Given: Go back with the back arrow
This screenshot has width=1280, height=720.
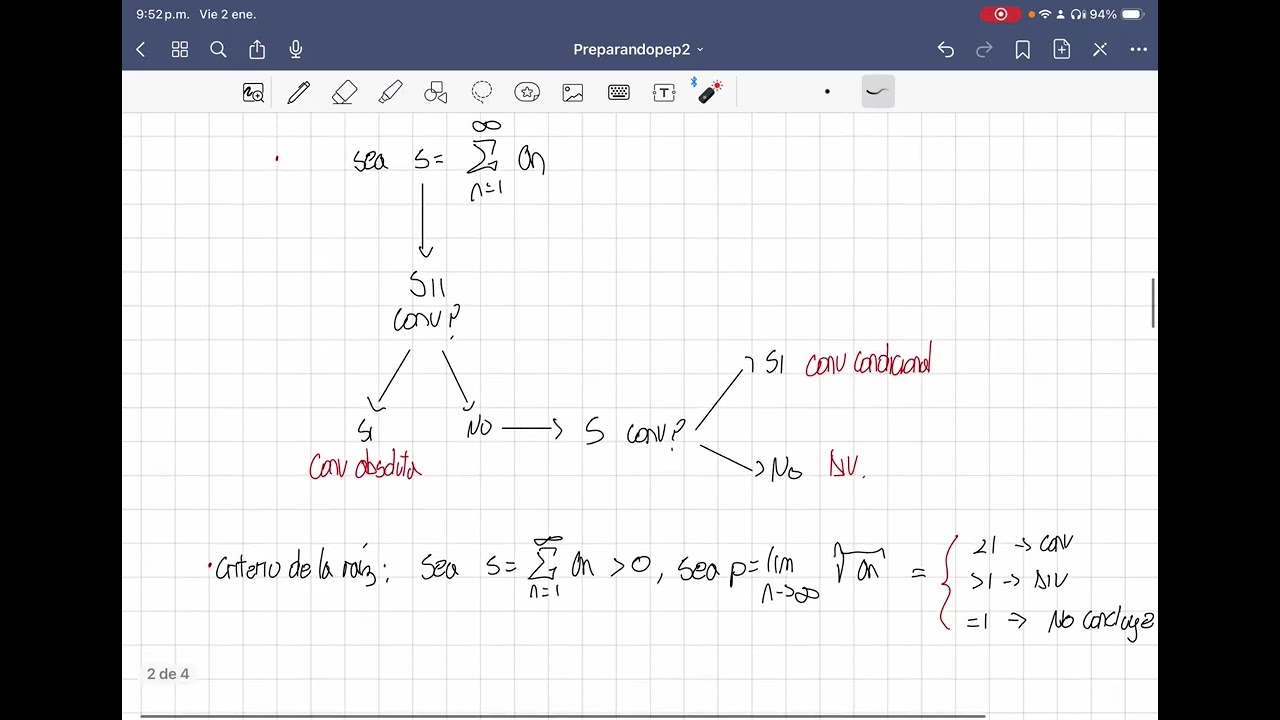Looking at the screenshot, I should (141, 49).
